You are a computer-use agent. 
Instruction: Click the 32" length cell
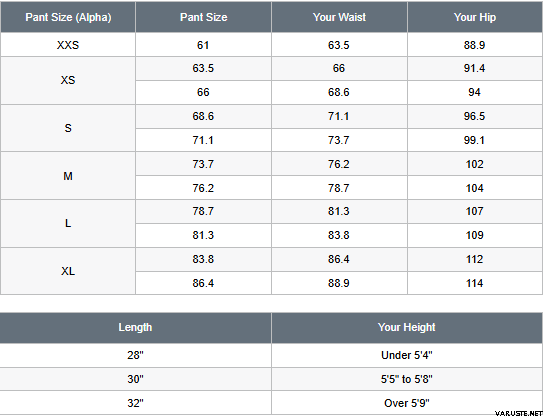pyautogui.click(x=135, y=403)
